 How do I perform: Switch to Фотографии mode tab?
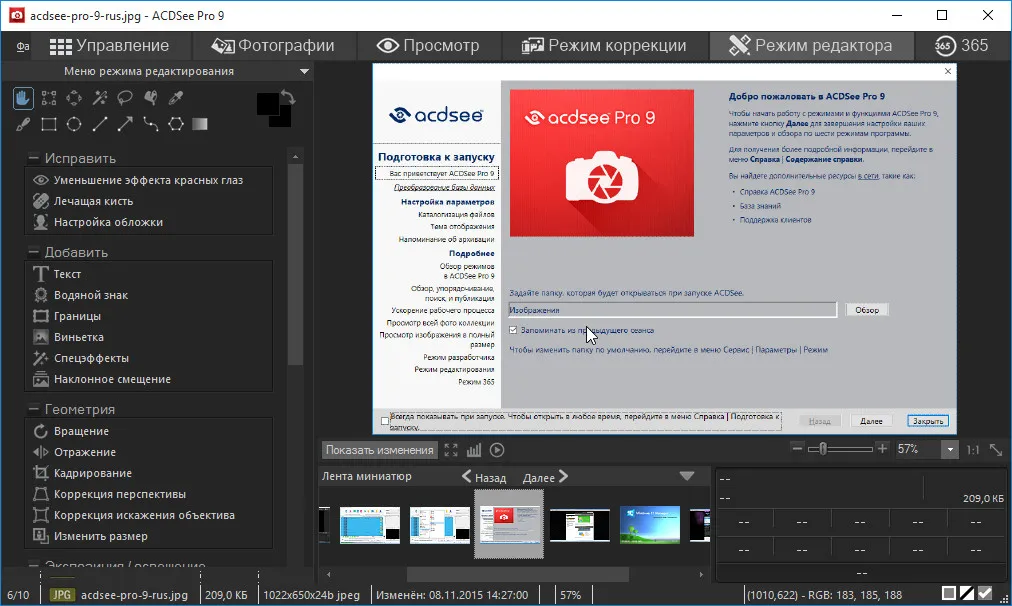(x=273, y=46)
